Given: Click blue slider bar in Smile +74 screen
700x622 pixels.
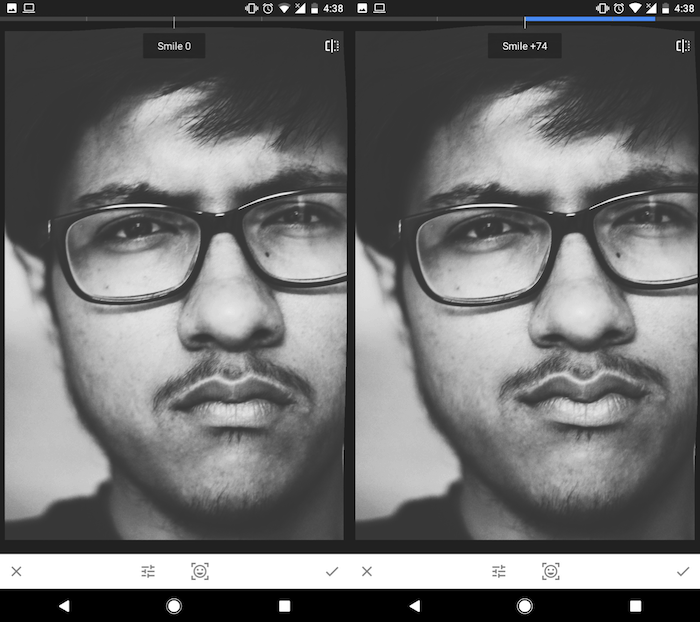Looking at the screenshot, I should coord(590,19).
